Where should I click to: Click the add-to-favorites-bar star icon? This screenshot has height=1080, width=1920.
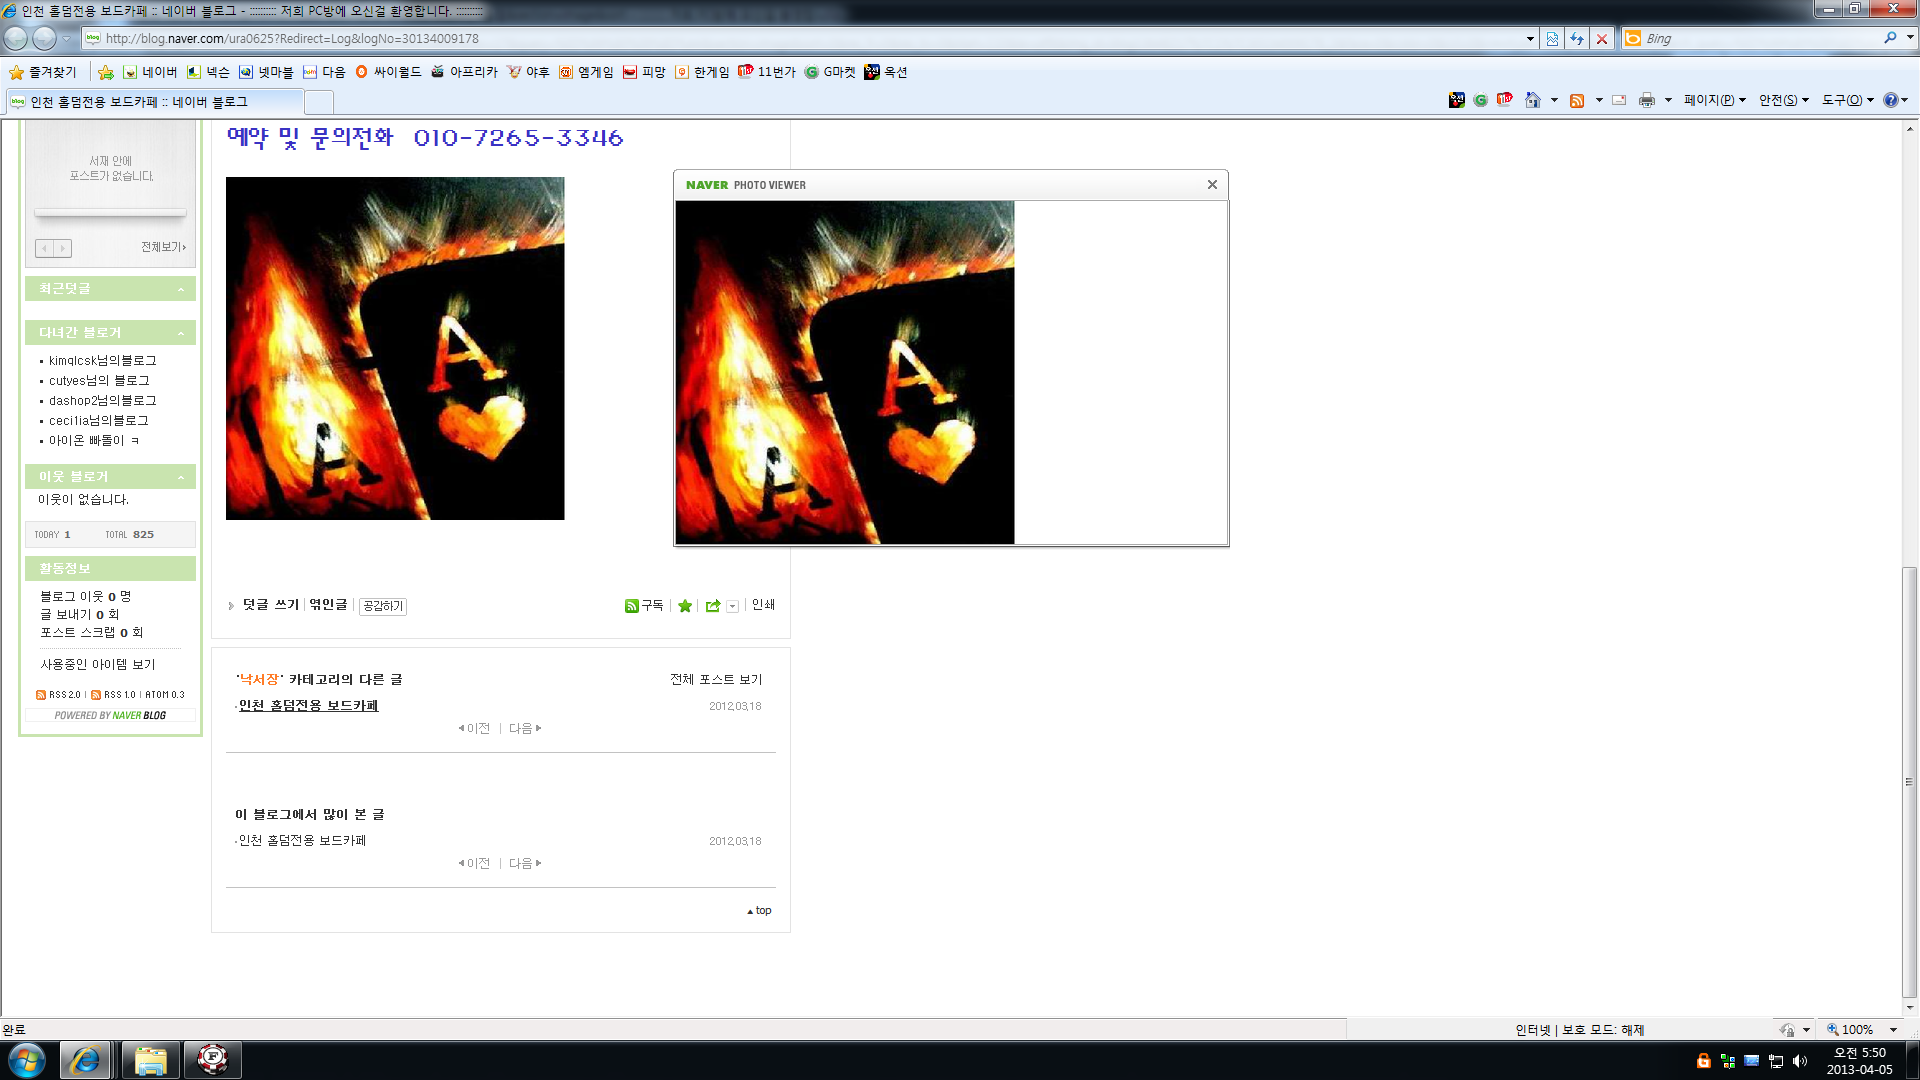point(106,72)
